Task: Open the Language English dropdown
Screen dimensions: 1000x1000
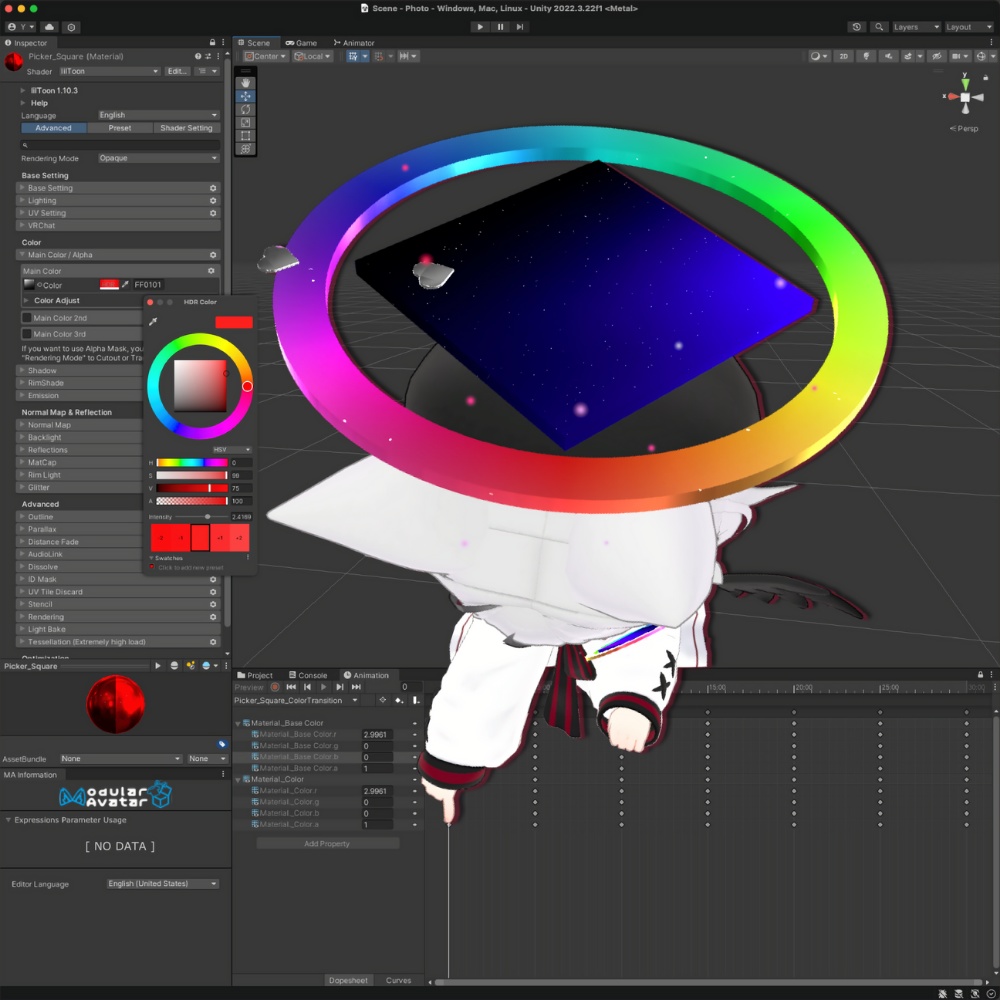Action: pyautogui.click(x=159, y=115)
